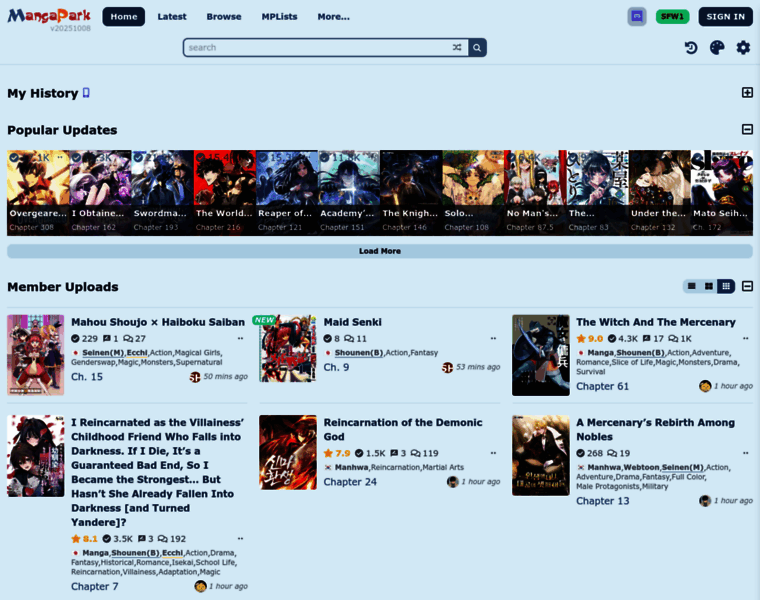Open Ch. 15 of Mahou Shoujo
Screen dimensions: 760x600
(x=87, y=377)
